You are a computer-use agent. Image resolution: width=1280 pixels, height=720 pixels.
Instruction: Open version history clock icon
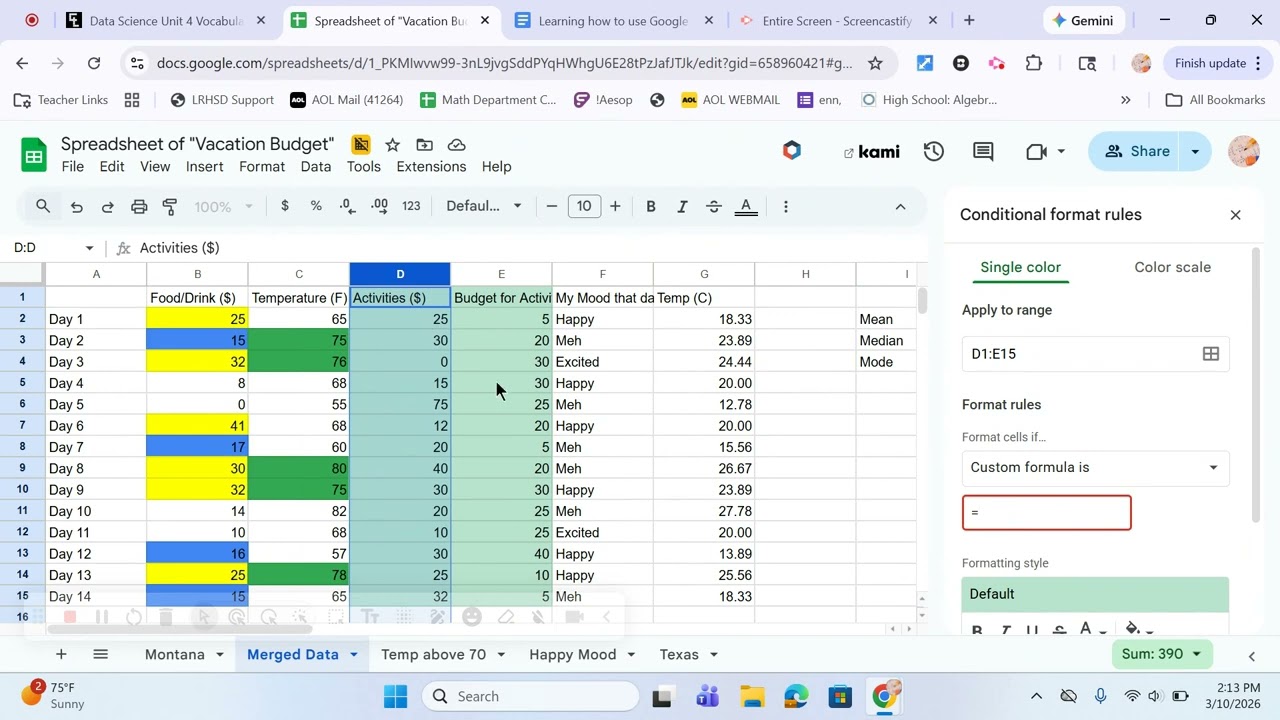(x=934, y=152)
